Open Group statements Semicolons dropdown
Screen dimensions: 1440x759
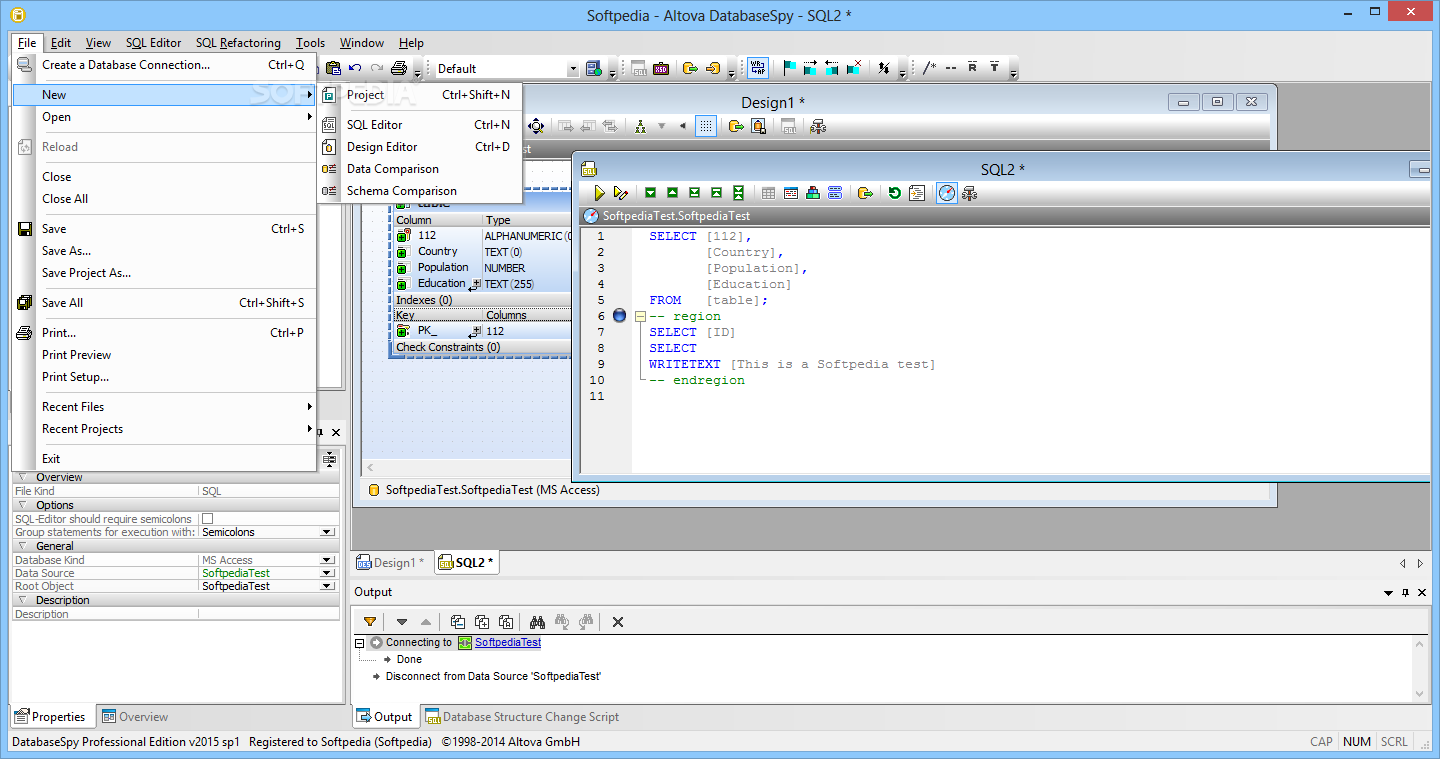click(x=327, y=532)
